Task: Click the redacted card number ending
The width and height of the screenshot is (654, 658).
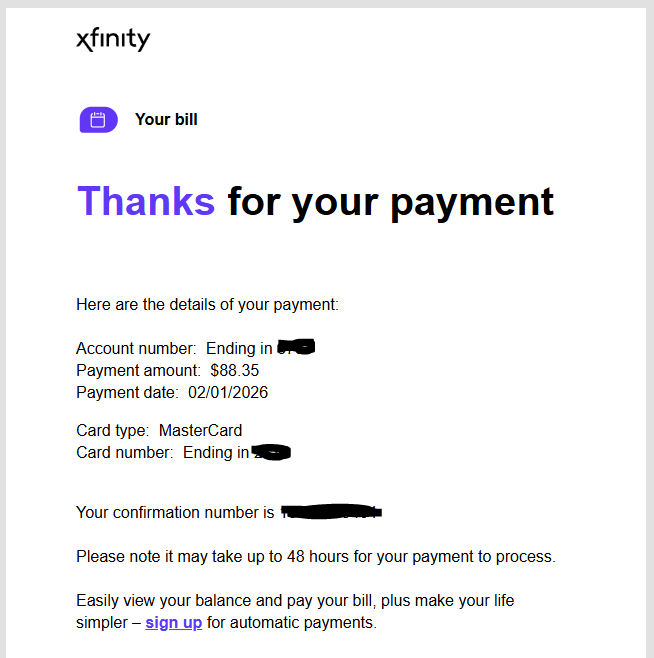Action: (x=271, y=453)
